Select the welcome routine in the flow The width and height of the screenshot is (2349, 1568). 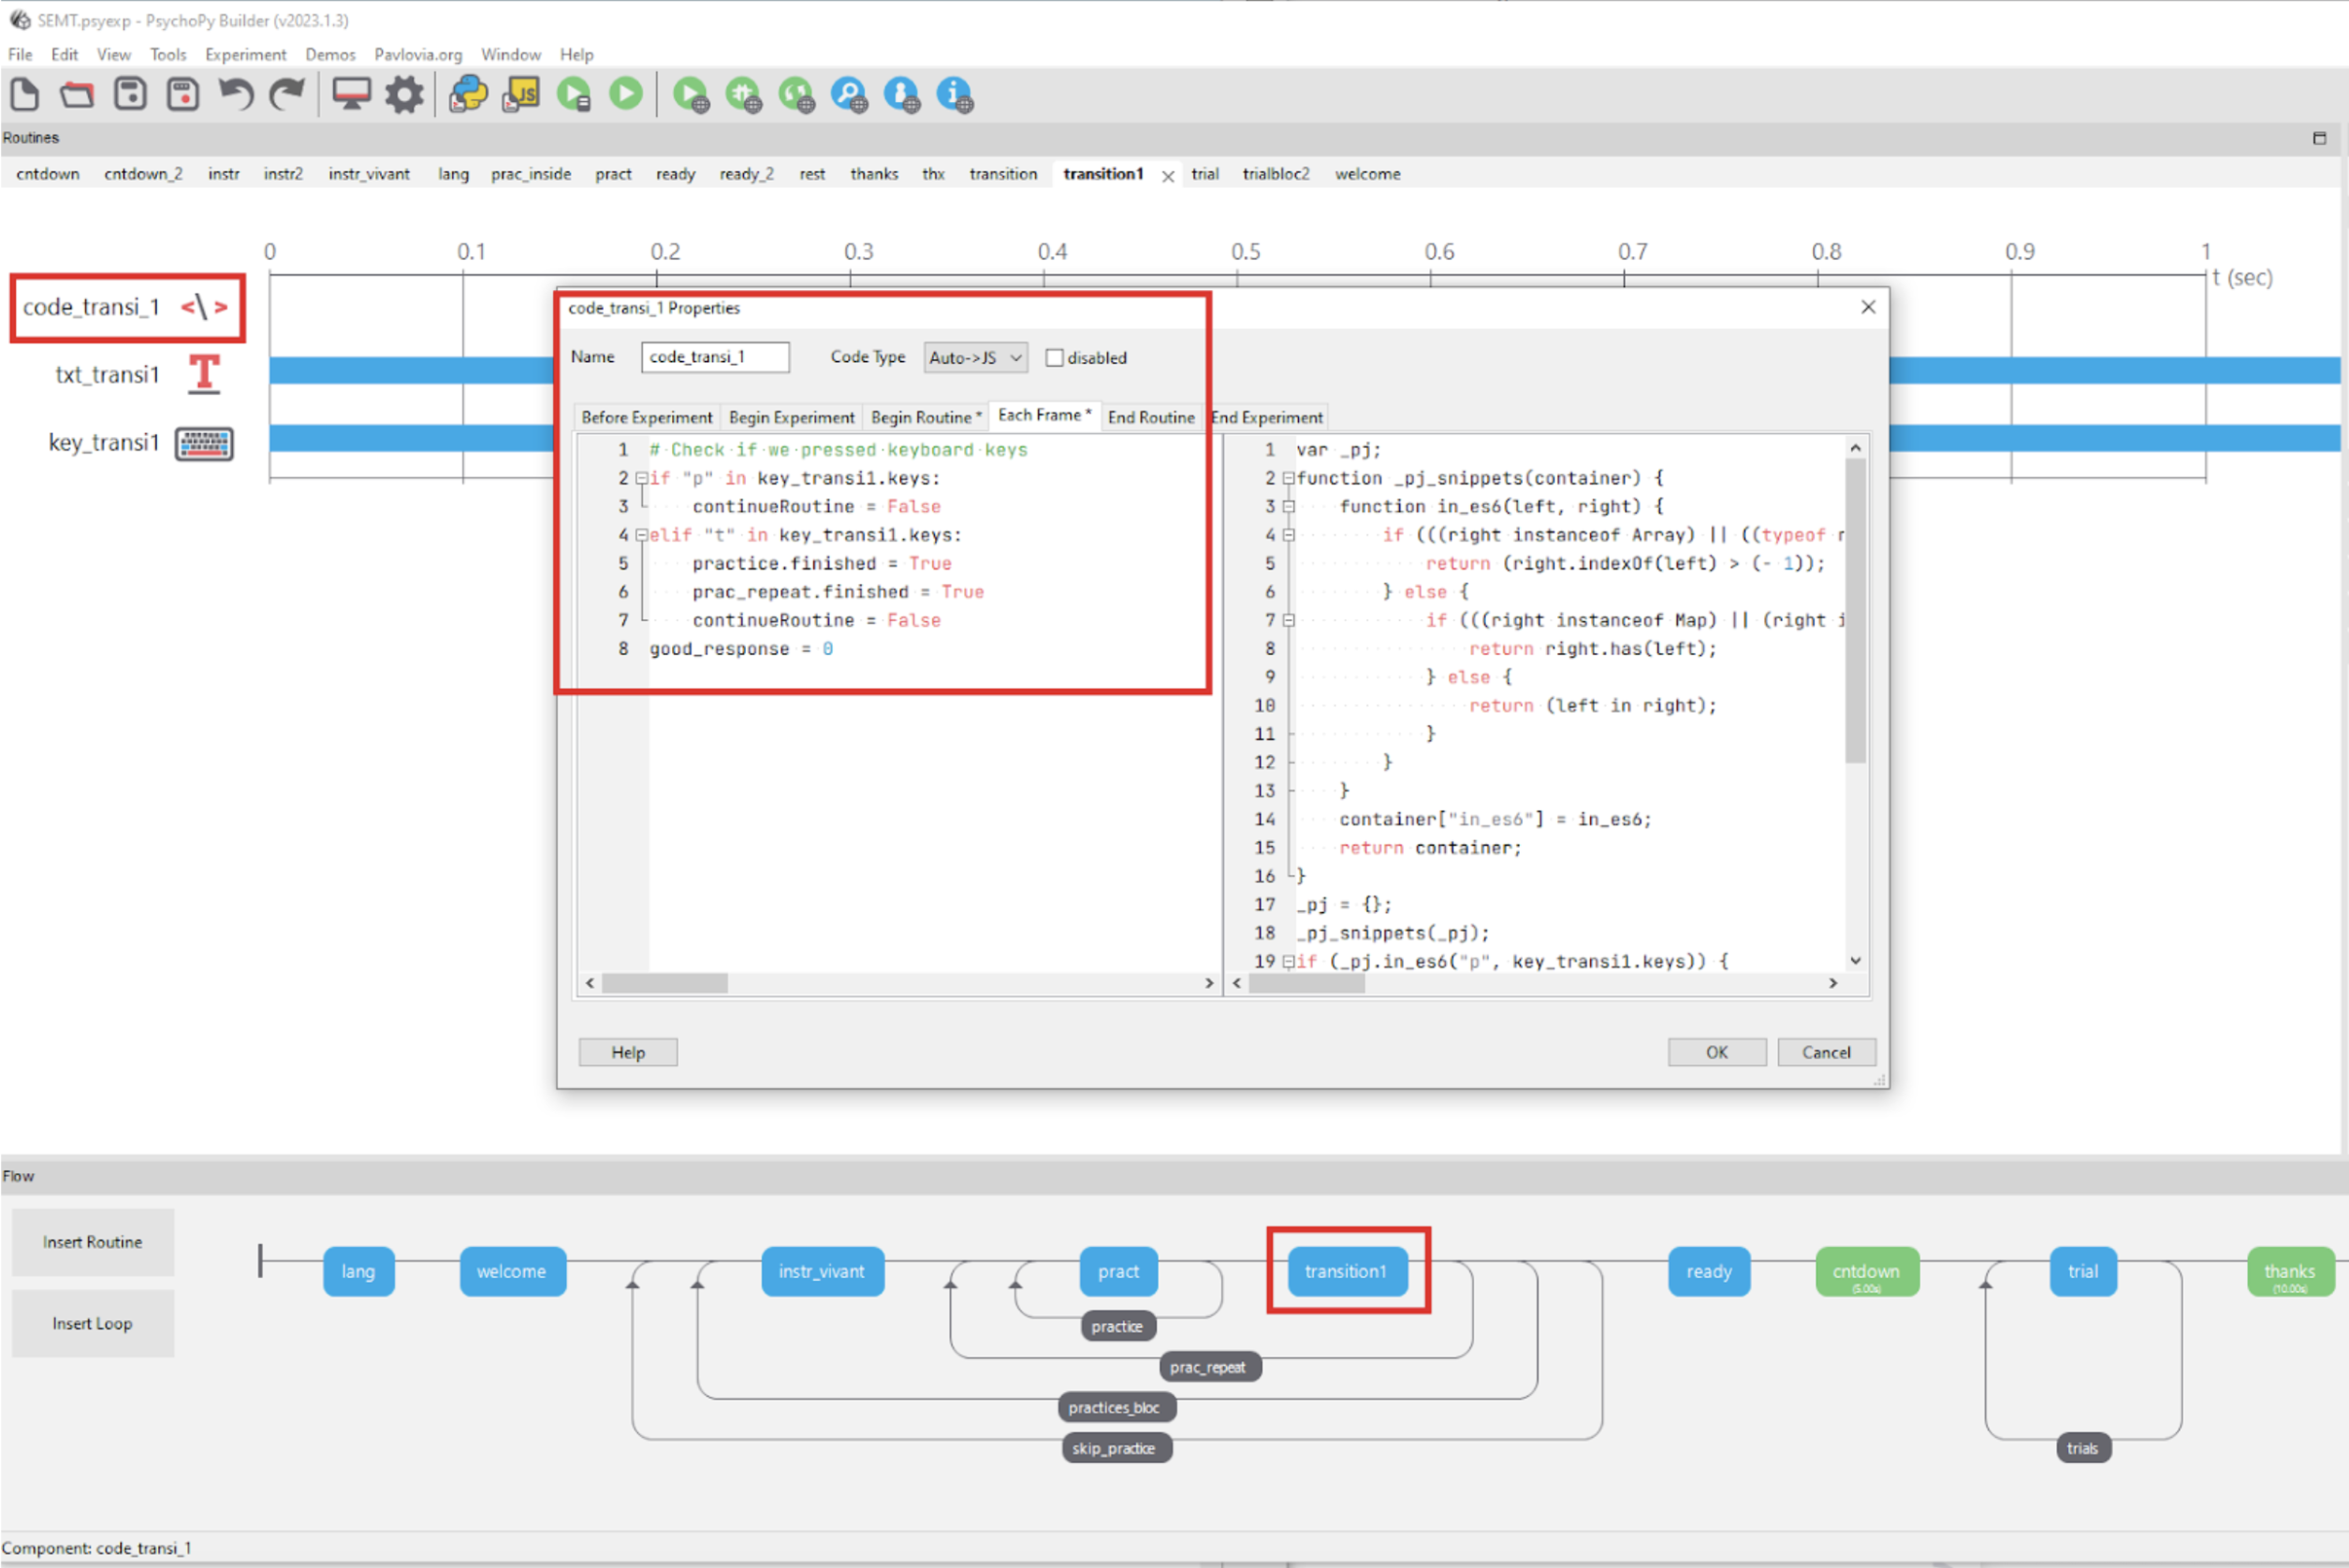512,1271
